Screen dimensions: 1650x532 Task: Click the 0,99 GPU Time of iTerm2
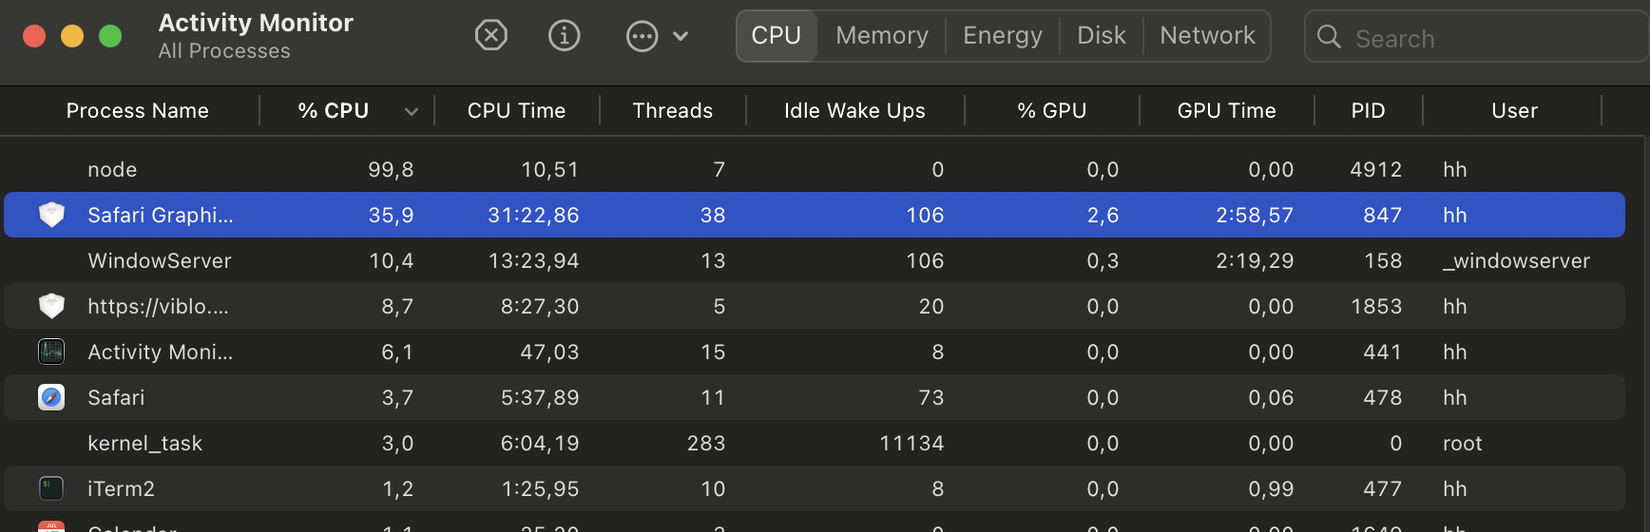(x=1271, y=489)
